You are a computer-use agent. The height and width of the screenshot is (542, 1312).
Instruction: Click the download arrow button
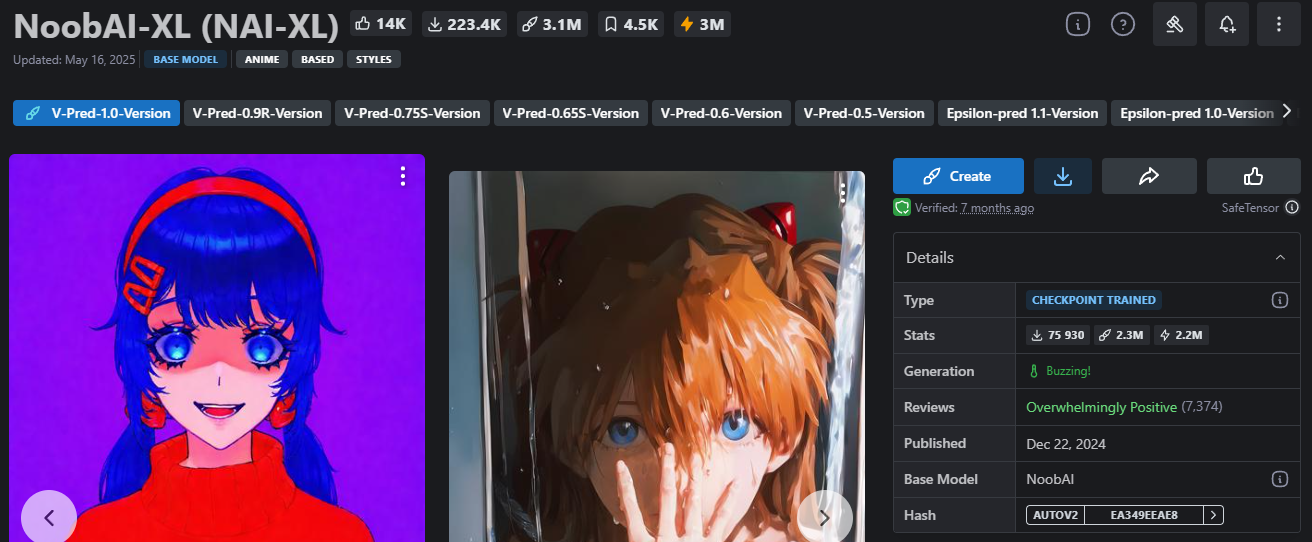(x=1063, y=176)
